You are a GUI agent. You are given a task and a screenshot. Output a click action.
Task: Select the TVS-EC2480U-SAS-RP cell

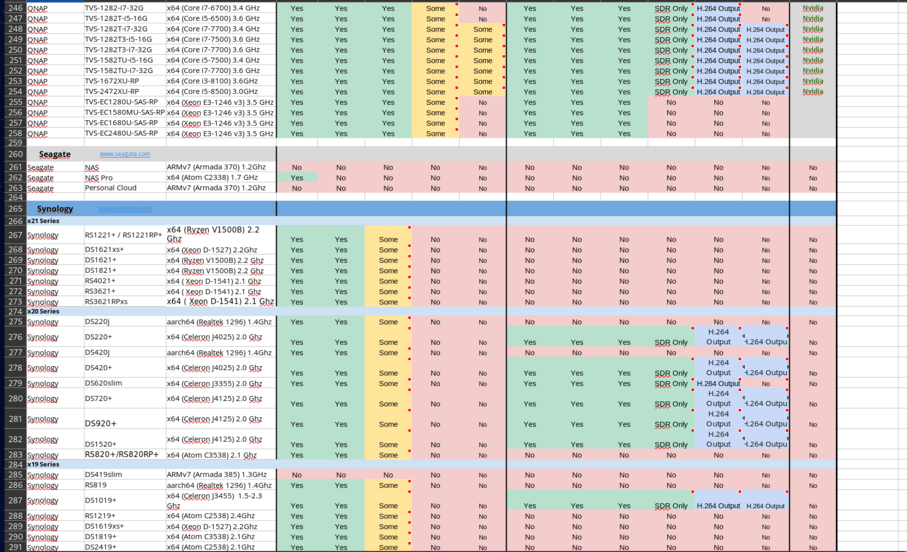(124, 133)
